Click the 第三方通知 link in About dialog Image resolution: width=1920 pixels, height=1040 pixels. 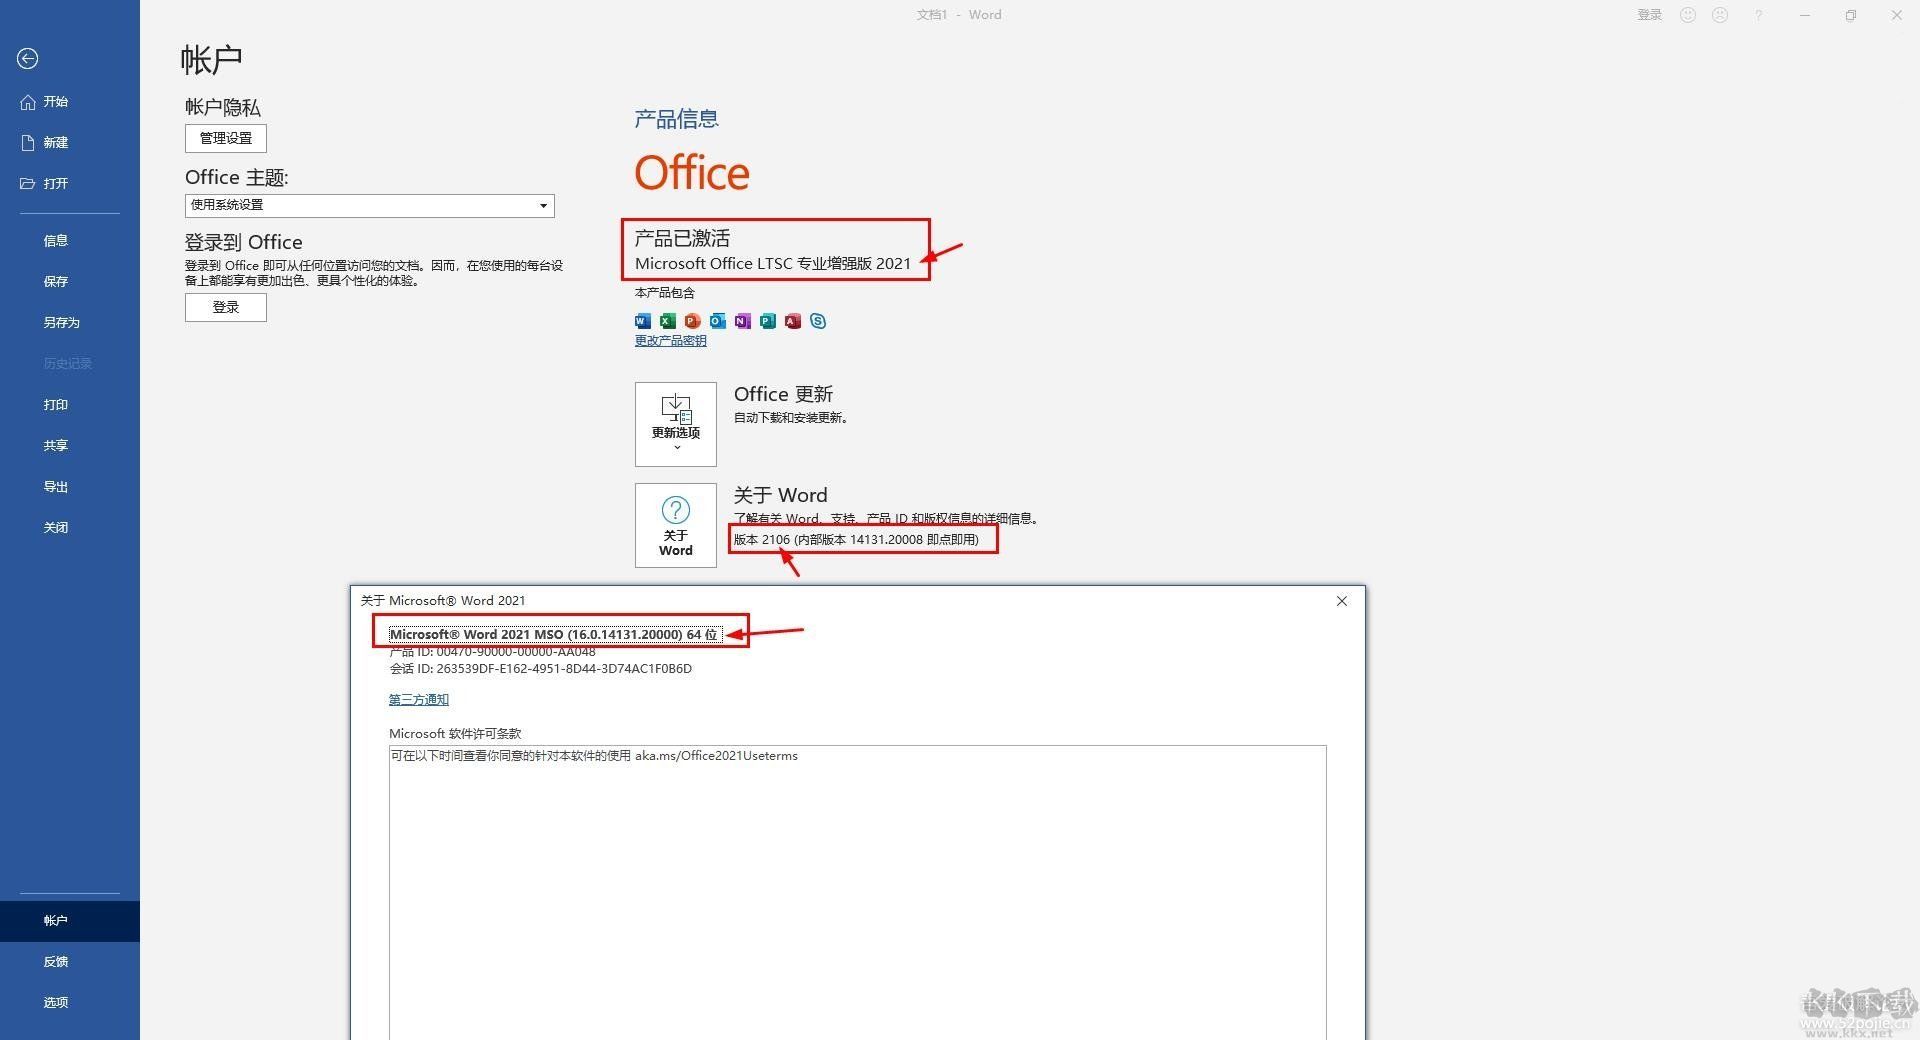[x=418, y=699]
